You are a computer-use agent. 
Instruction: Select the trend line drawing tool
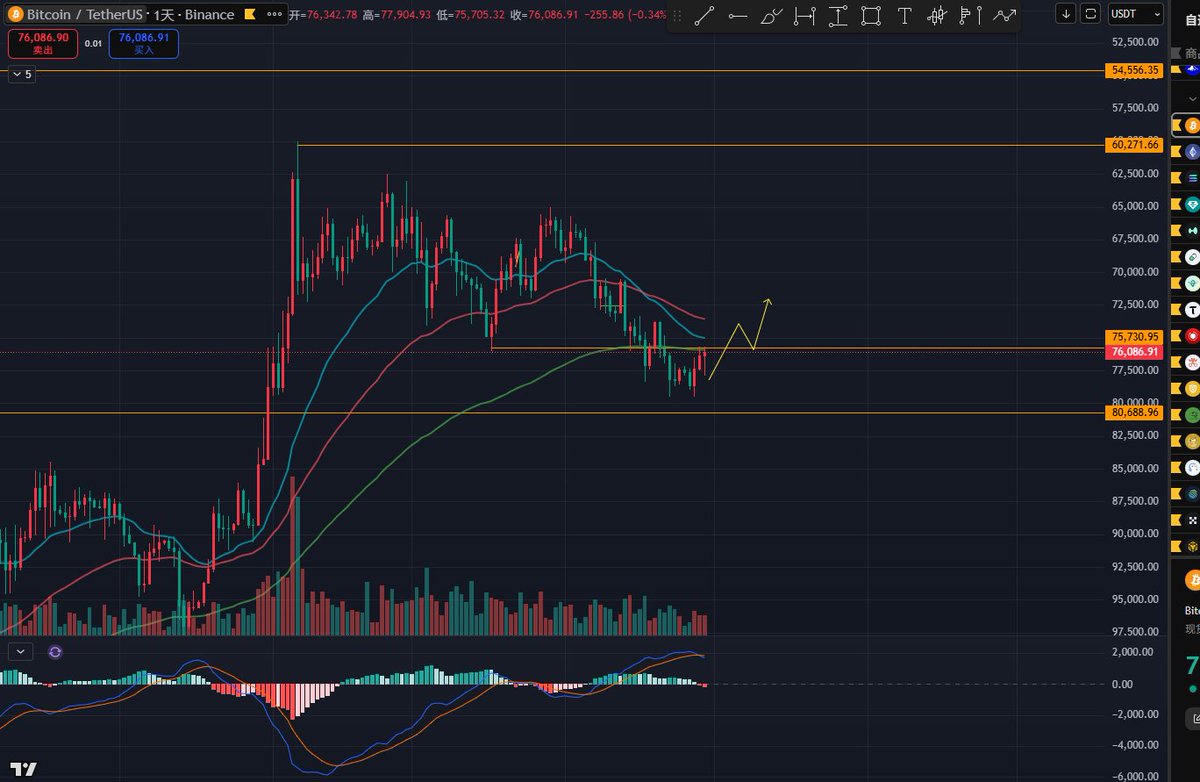click(705, 15)
